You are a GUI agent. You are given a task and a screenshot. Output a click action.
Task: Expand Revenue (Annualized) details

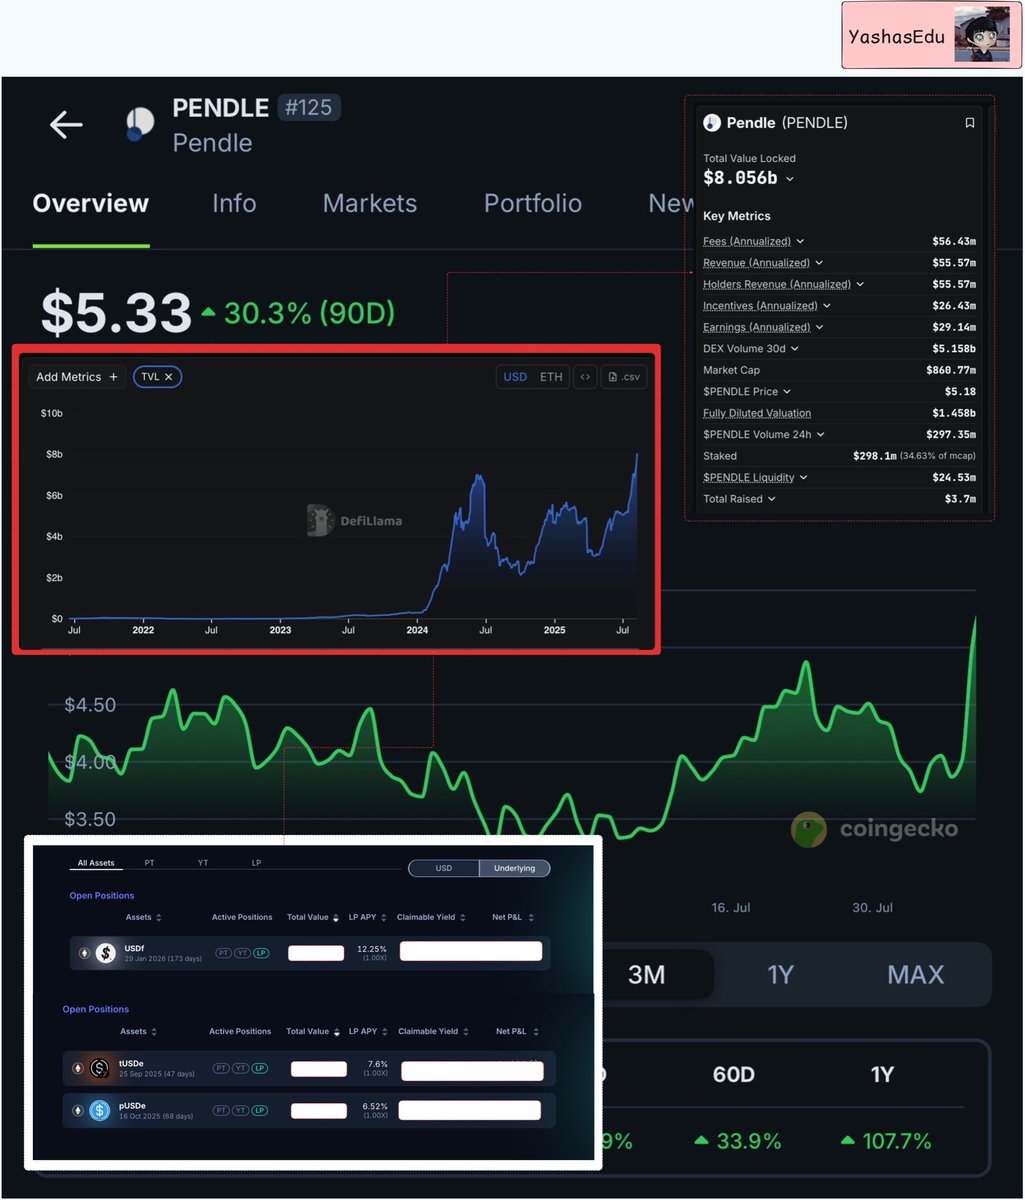(819, 263)
